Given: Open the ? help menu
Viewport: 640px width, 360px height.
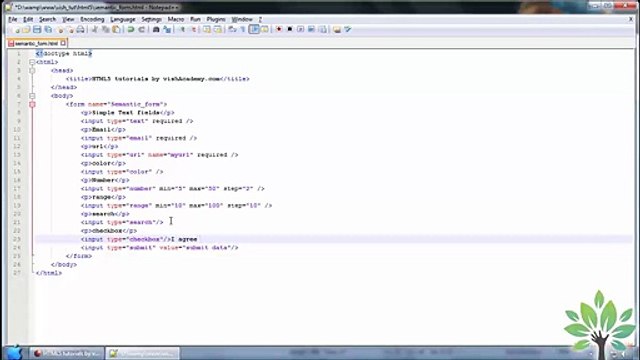Looking at the screenshot, I should [260, 19].
